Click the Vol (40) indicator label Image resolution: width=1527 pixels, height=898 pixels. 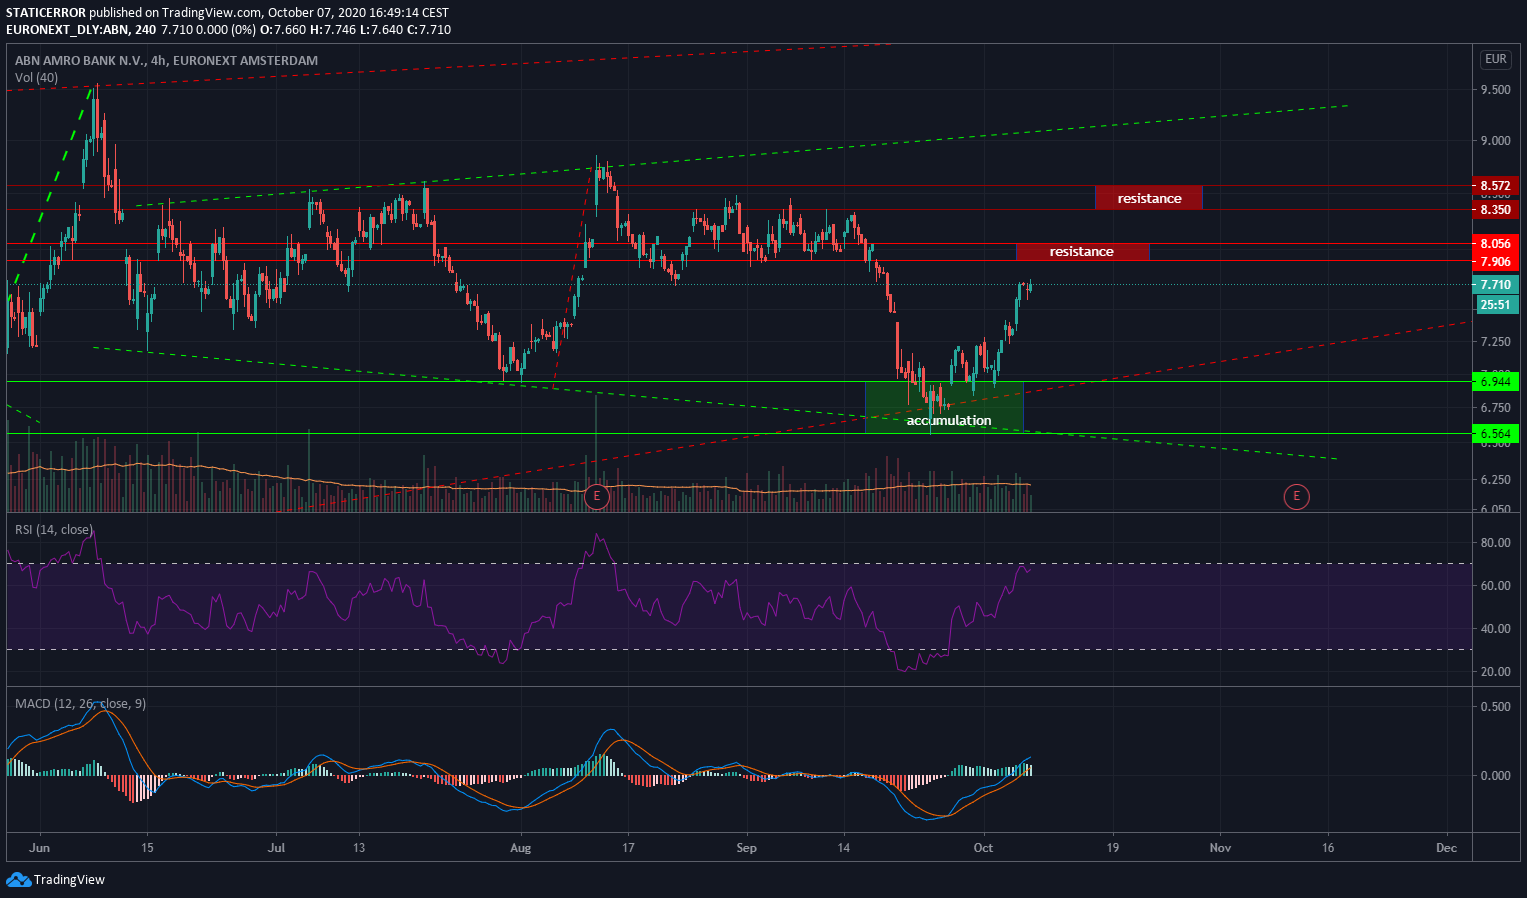36,77
